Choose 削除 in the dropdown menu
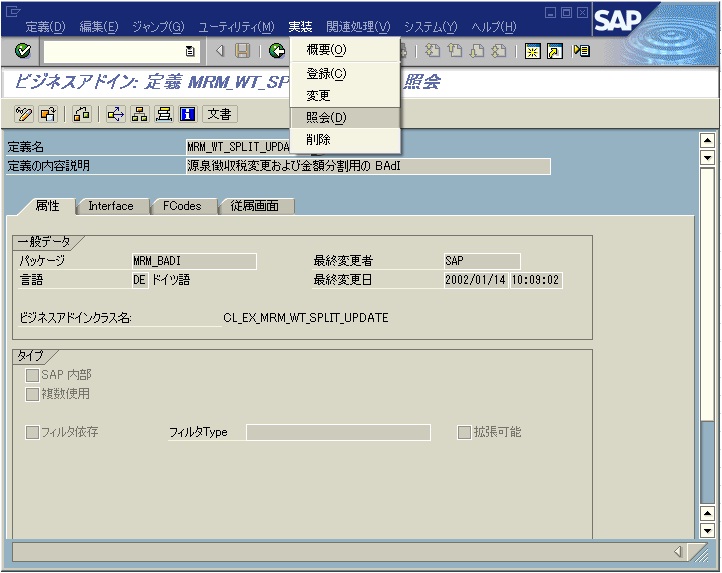Screen dimensions: 722x573 [318, 140]
